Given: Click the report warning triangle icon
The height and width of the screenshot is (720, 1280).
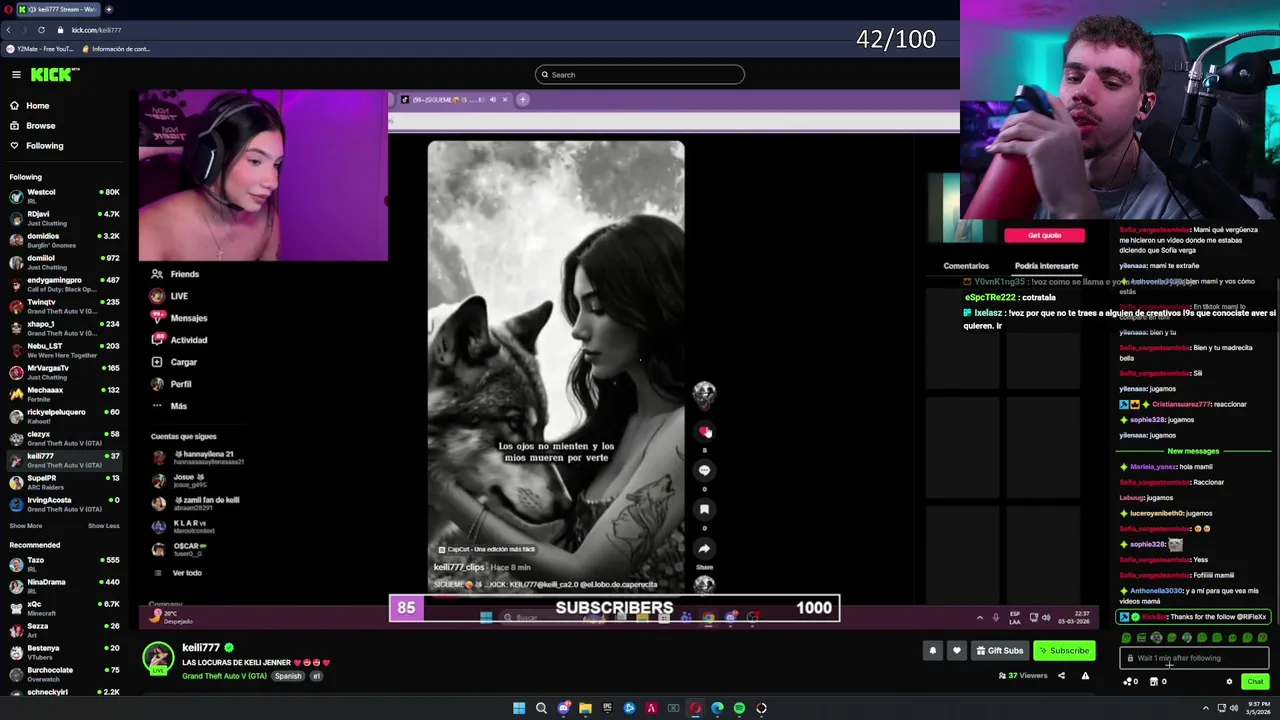Looking at the screenshot, I should point(1085,676).
